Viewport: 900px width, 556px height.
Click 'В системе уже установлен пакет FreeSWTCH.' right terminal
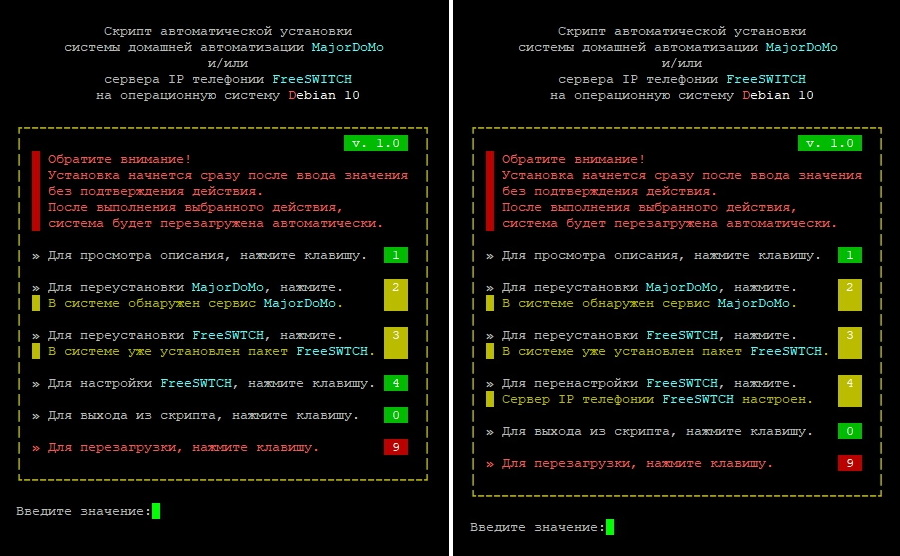pyautogui.click(x=665, y=351)
